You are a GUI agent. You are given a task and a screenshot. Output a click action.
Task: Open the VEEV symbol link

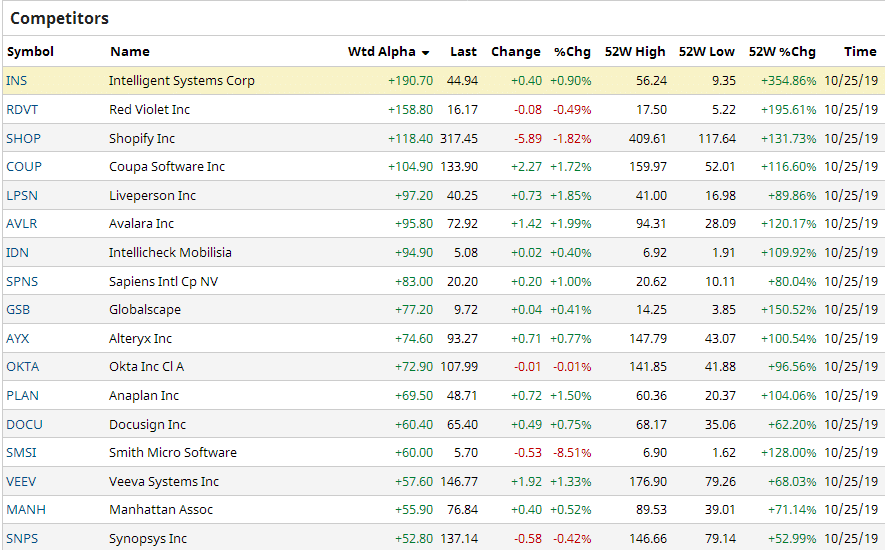(21, 482)
